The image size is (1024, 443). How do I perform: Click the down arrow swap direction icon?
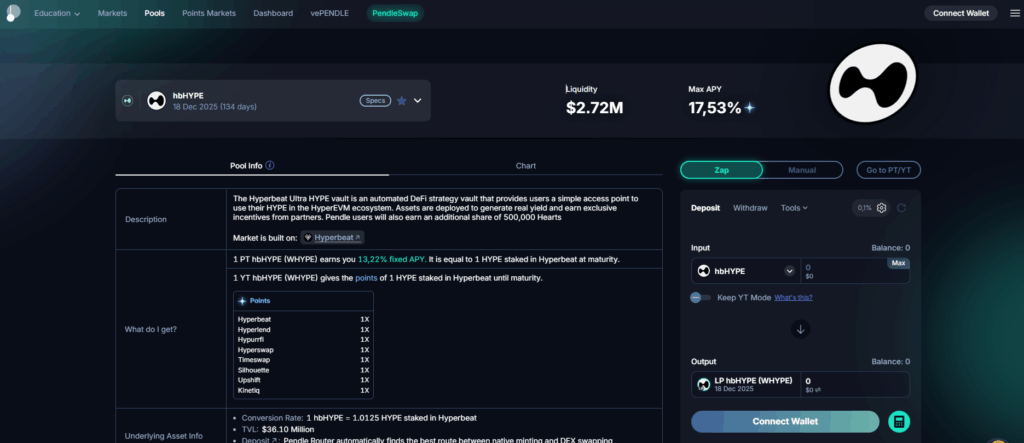[801, 329]
